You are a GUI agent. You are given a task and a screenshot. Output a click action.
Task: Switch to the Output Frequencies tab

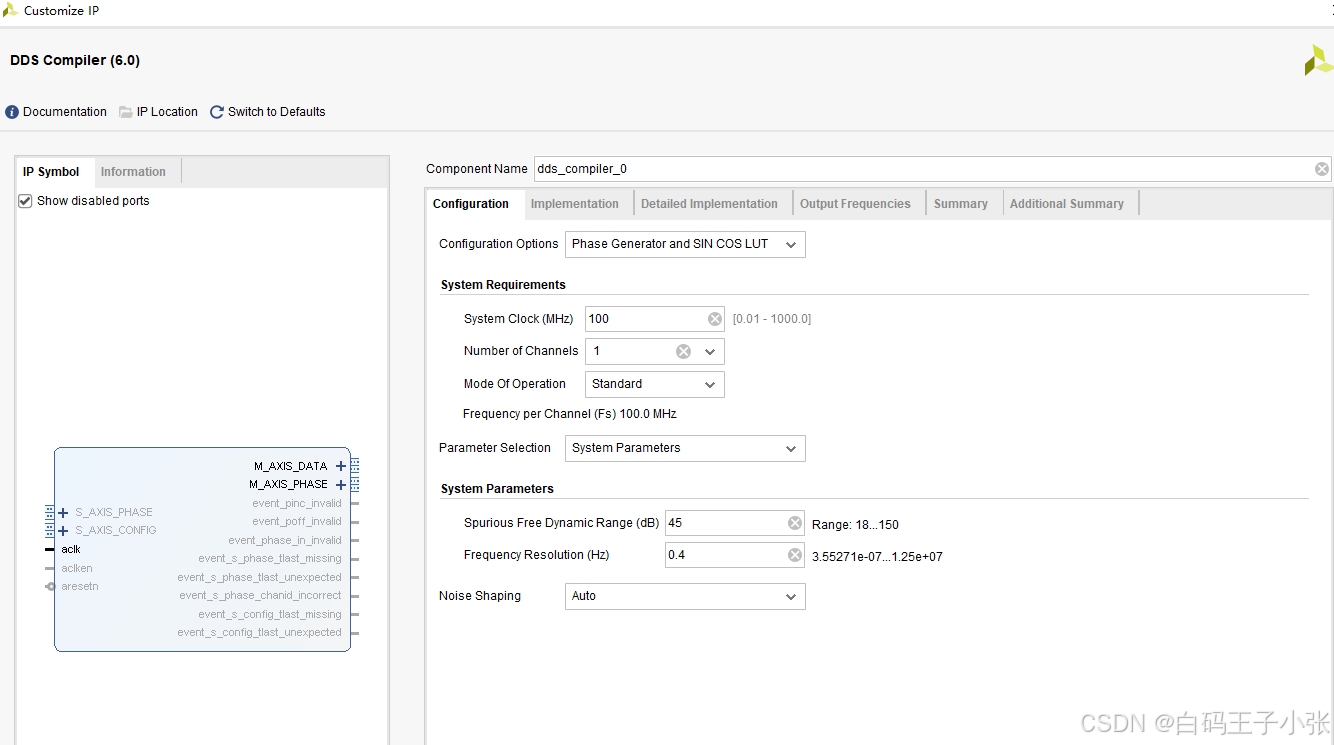pyautogui.click(x=855, y=204)
